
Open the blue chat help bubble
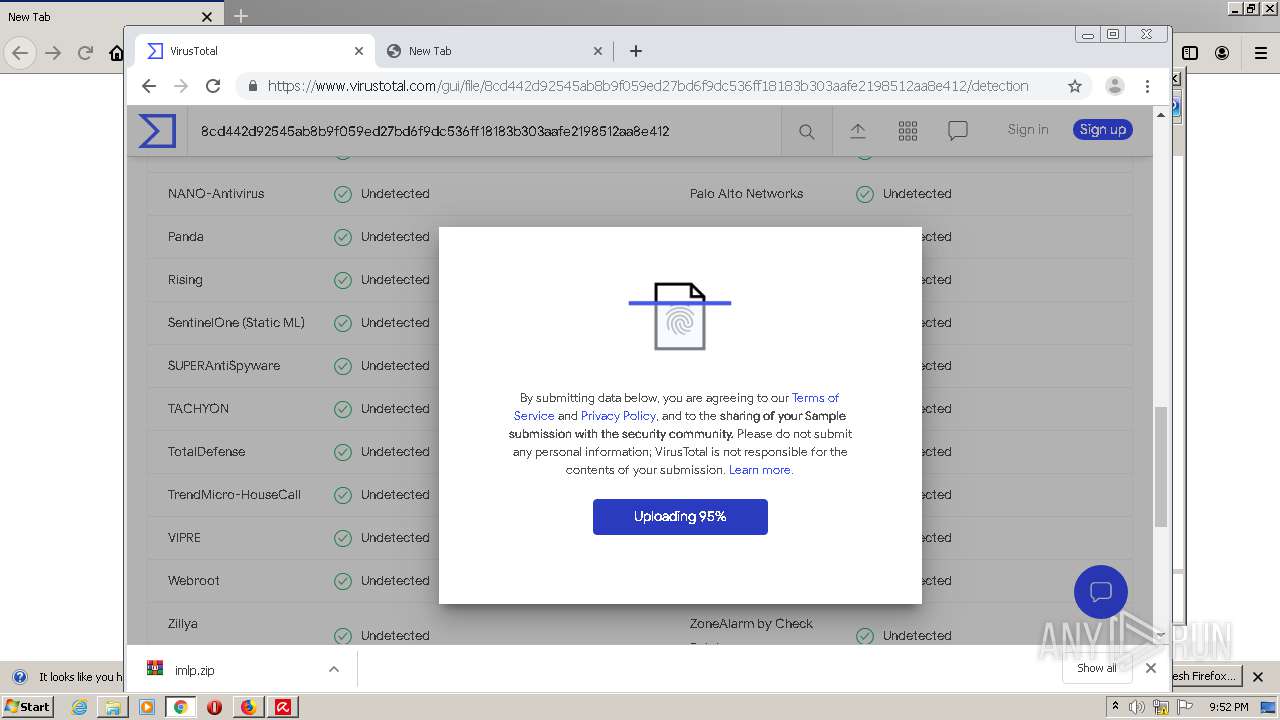click(x=1101, y=592)
